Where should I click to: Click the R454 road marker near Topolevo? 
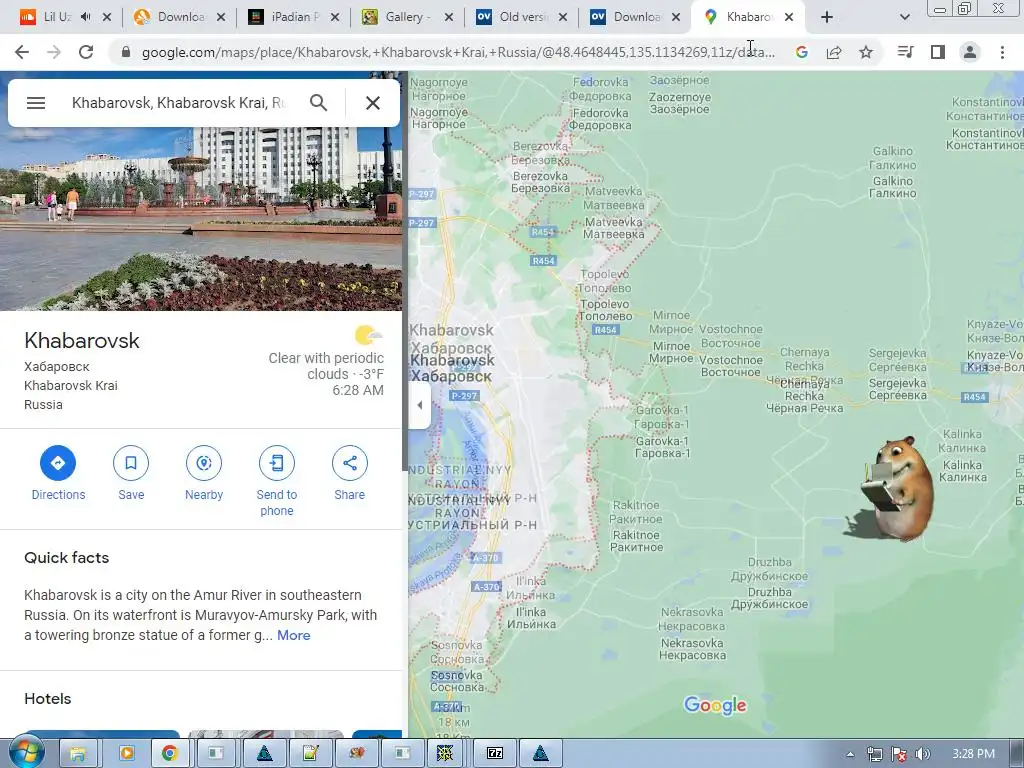pyautogui.click(x=605, y=330)
